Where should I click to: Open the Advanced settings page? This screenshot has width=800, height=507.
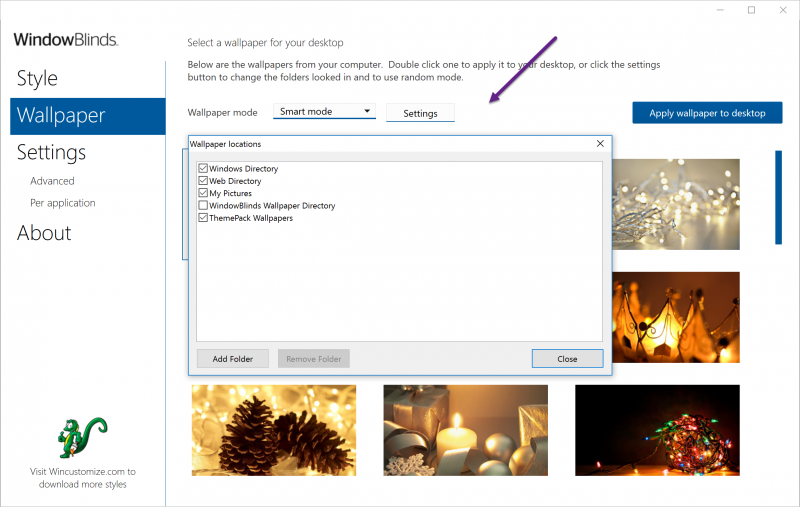coord(52,181)
